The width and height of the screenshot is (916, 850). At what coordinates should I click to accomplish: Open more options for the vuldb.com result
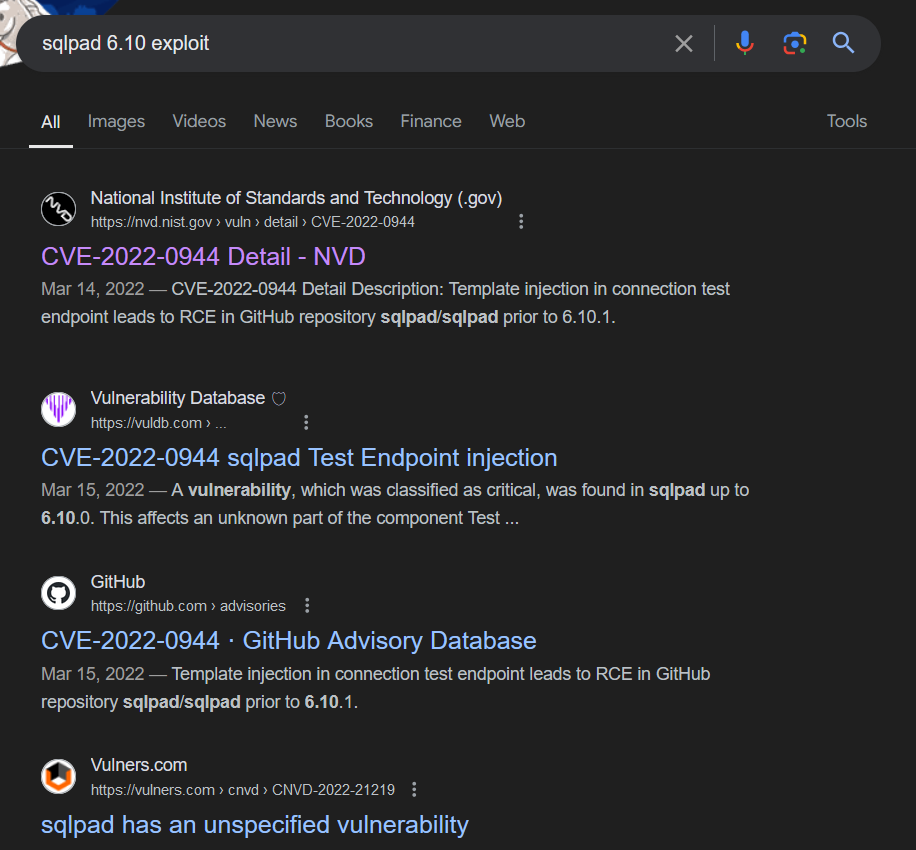click(306, 423)
